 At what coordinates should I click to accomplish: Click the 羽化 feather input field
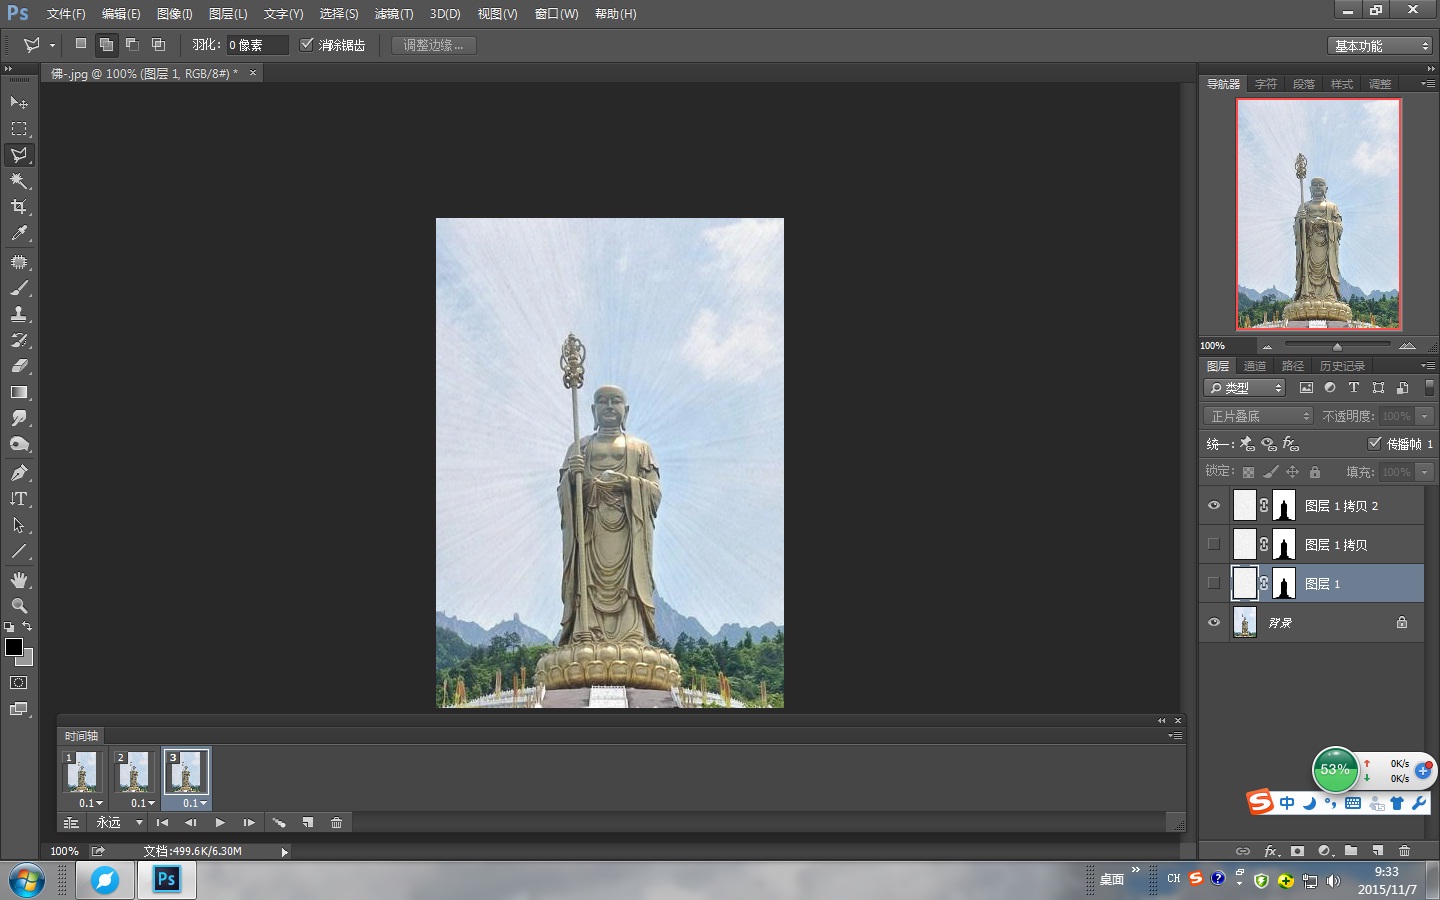257,45
